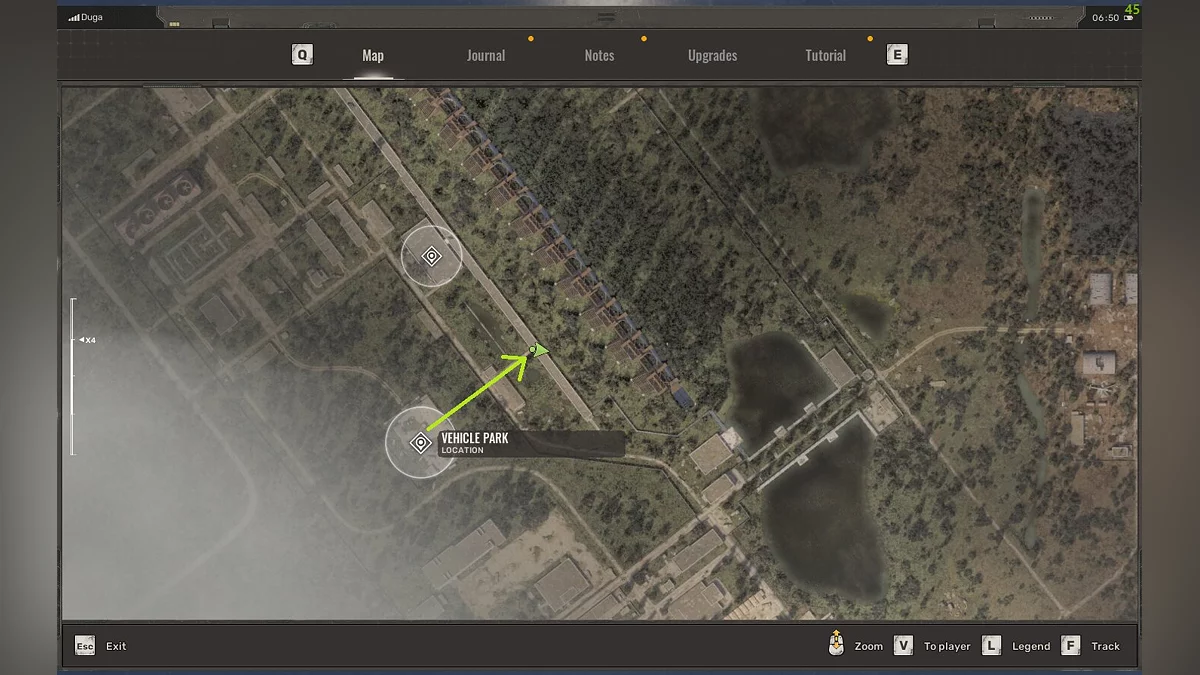Center map with To player
Screen dimensions: 1200x675
(x=947, y=646)
